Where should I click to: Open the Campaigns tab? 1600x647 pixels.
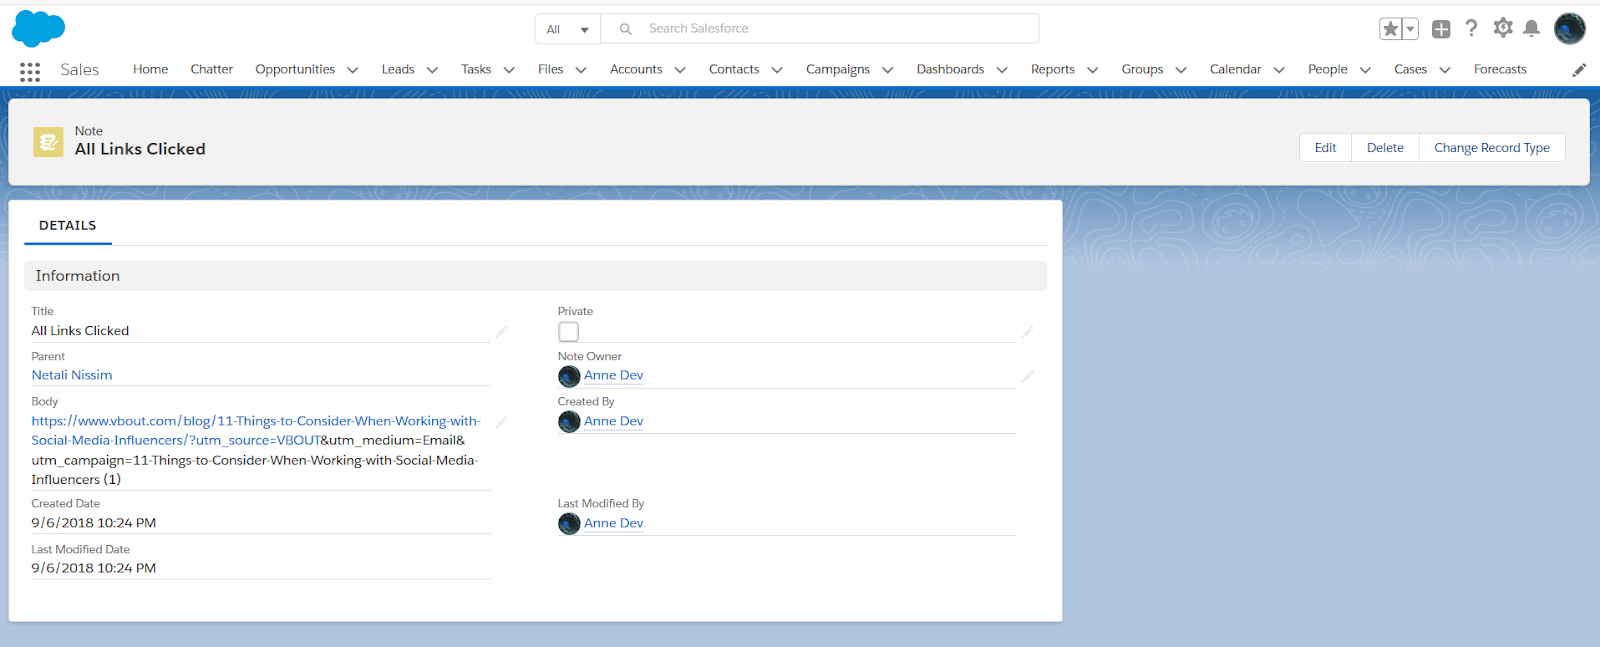(838, 69)
